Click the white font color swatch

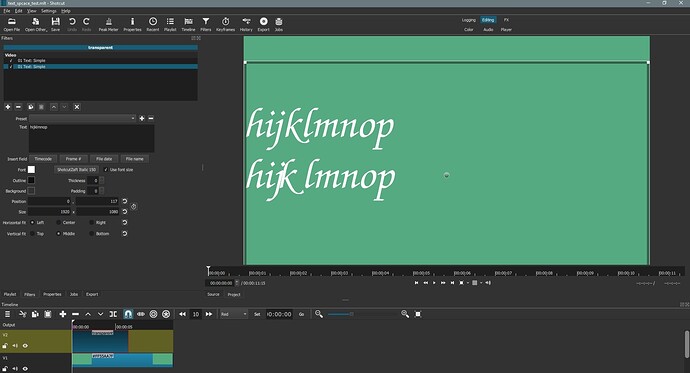31,169
